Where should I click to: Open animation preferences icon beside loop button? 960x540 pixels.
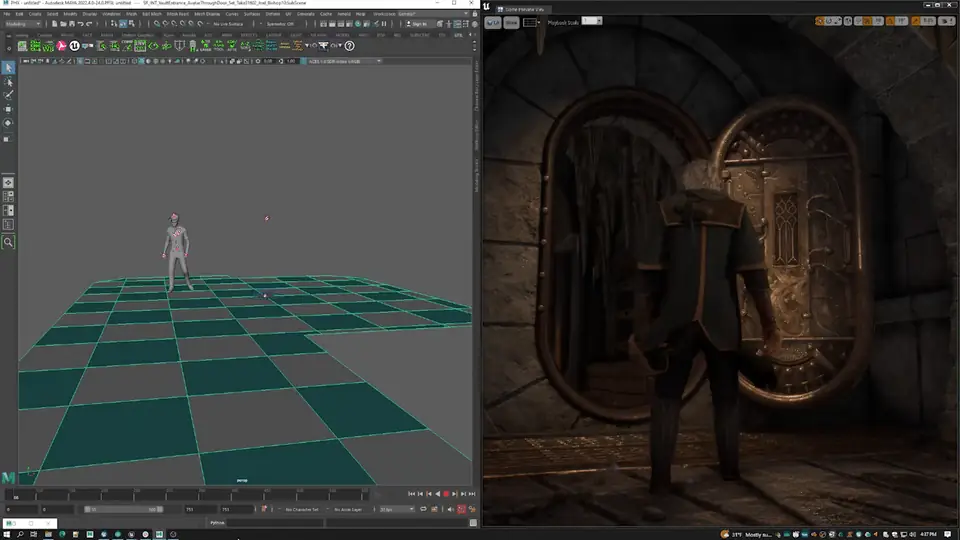pyautogui.click(x=434, y=509)
